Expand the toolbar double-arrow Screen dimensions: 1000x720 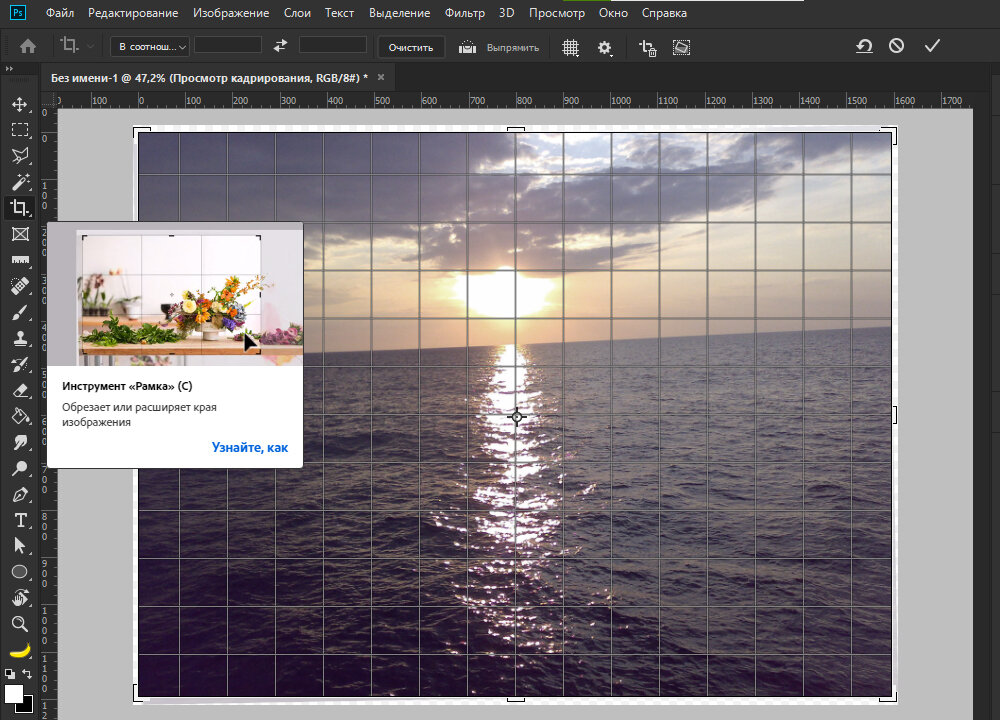pos(9,69)
